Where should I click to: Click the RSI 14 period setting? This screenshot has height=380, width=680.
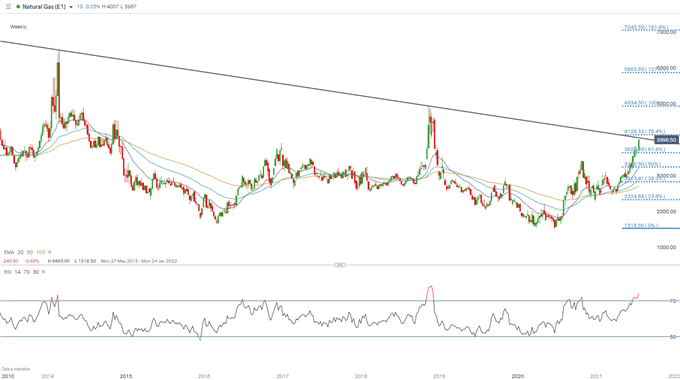(x=17, y=272)
